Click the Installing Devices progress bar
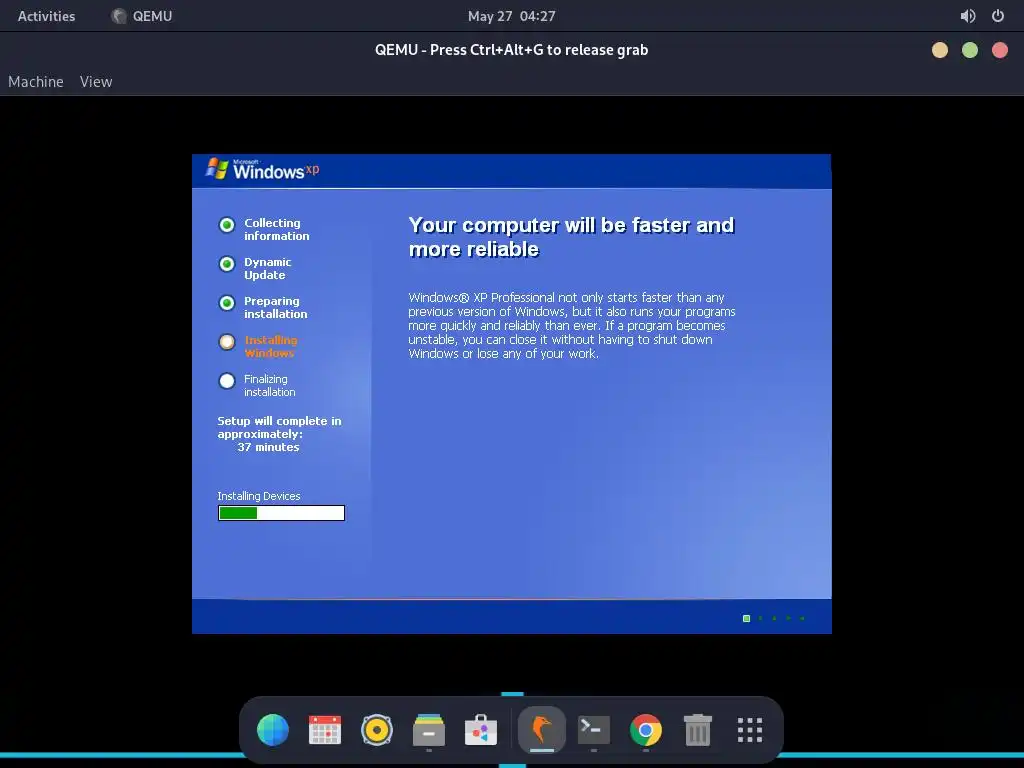The image size is (1024, 768). pyautogui.click(x=281, y=513)
